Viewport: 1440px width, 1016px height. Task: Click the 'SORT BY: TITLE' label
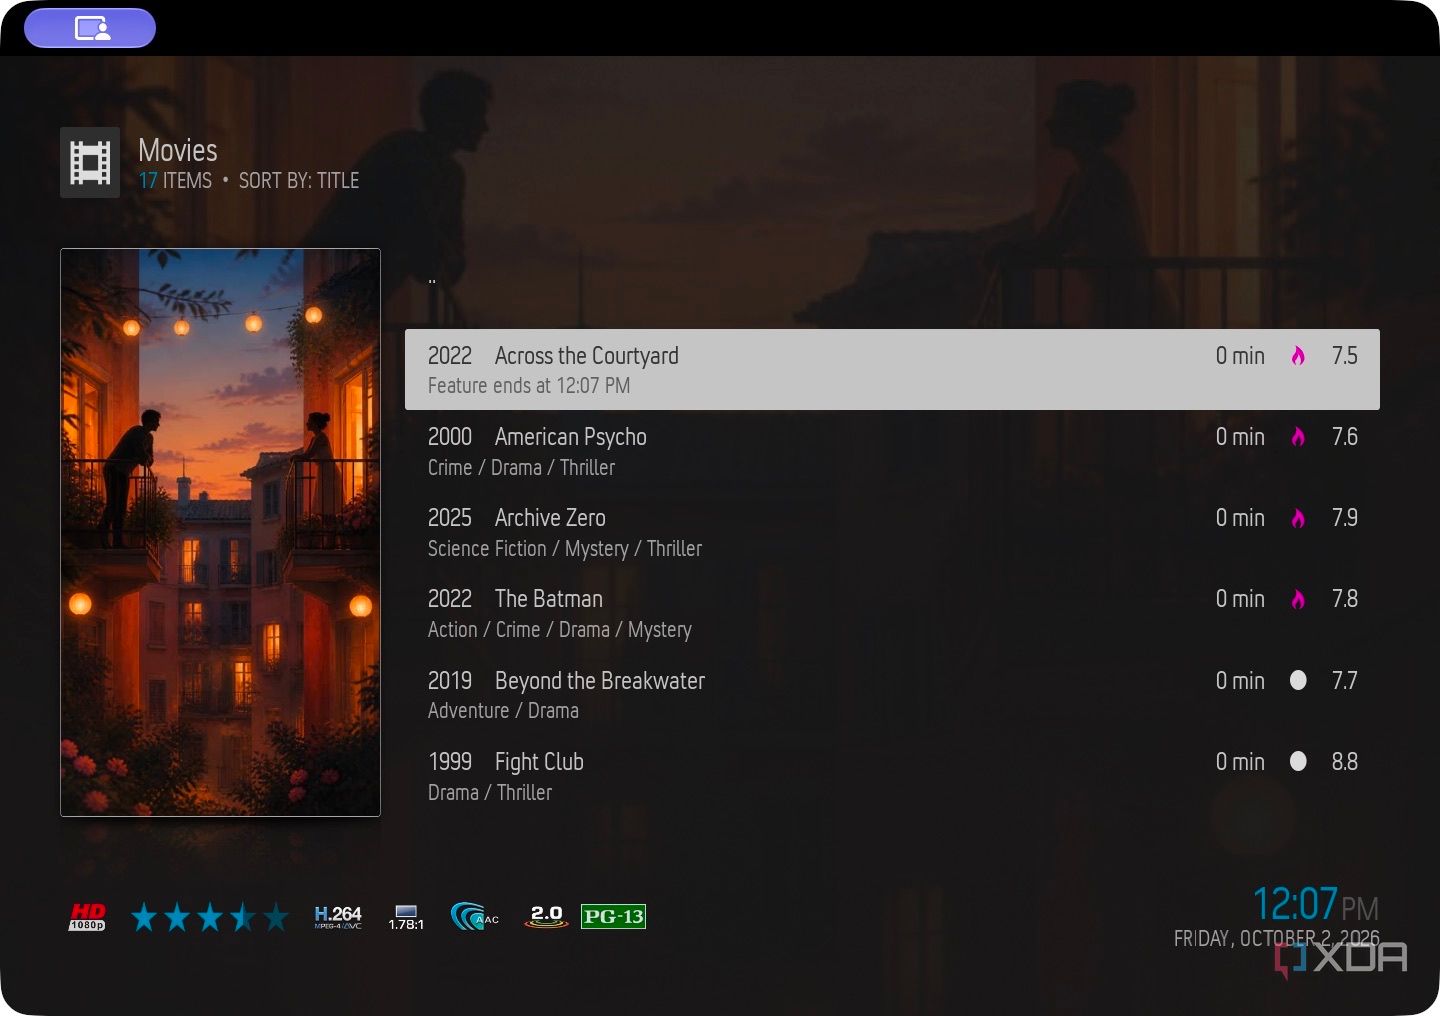(x=299, y=181)
